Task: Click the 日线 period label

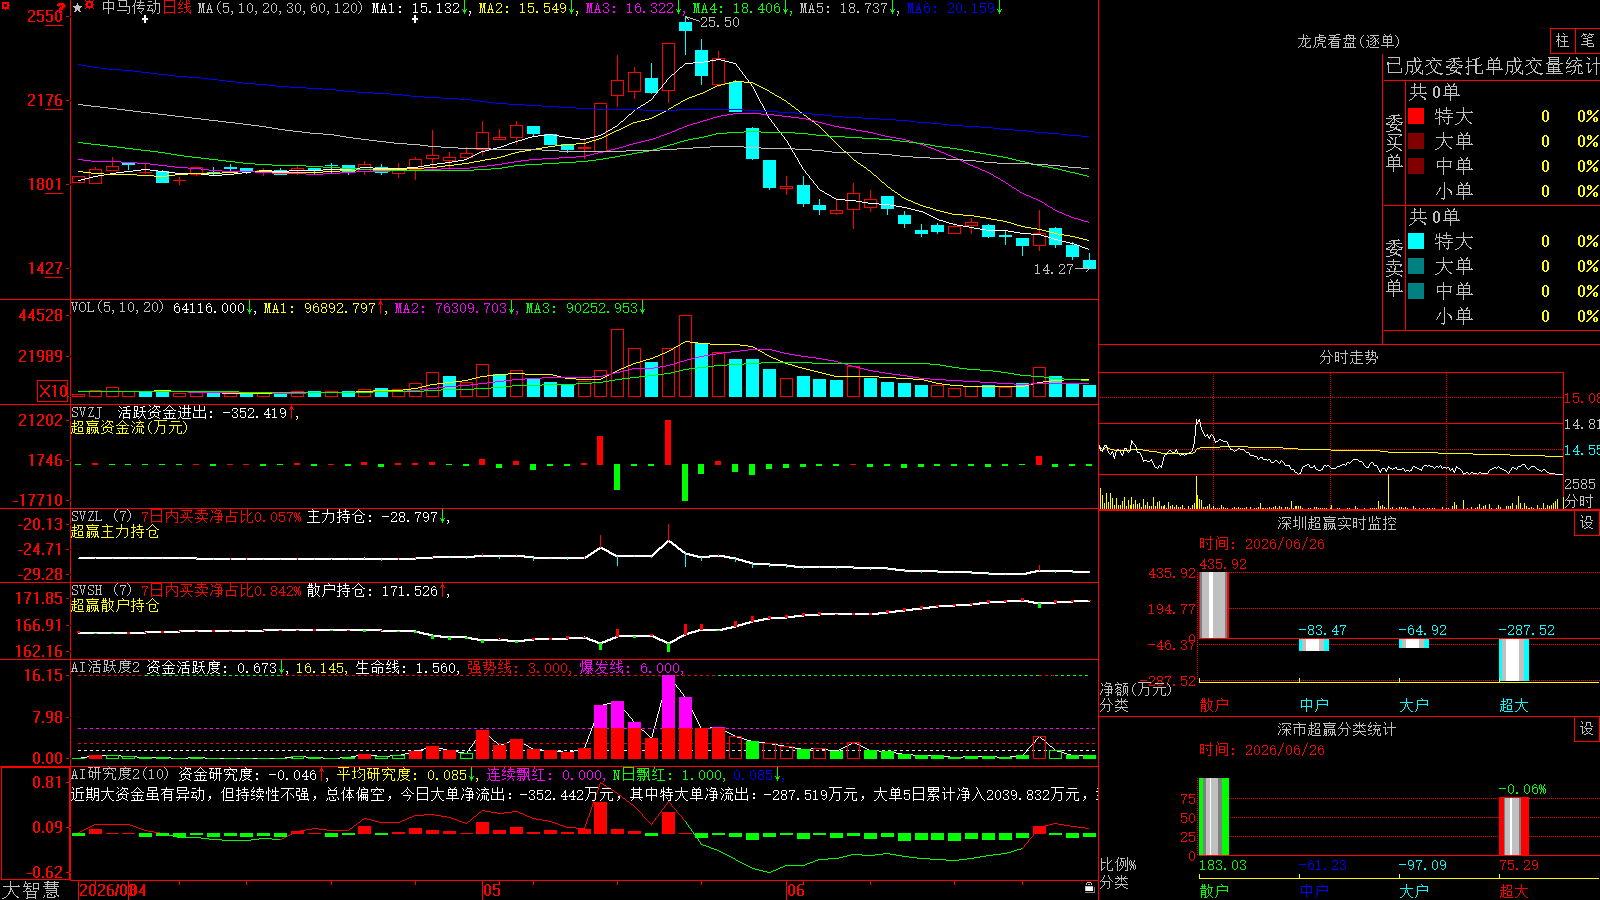Action: coord(177,8)
